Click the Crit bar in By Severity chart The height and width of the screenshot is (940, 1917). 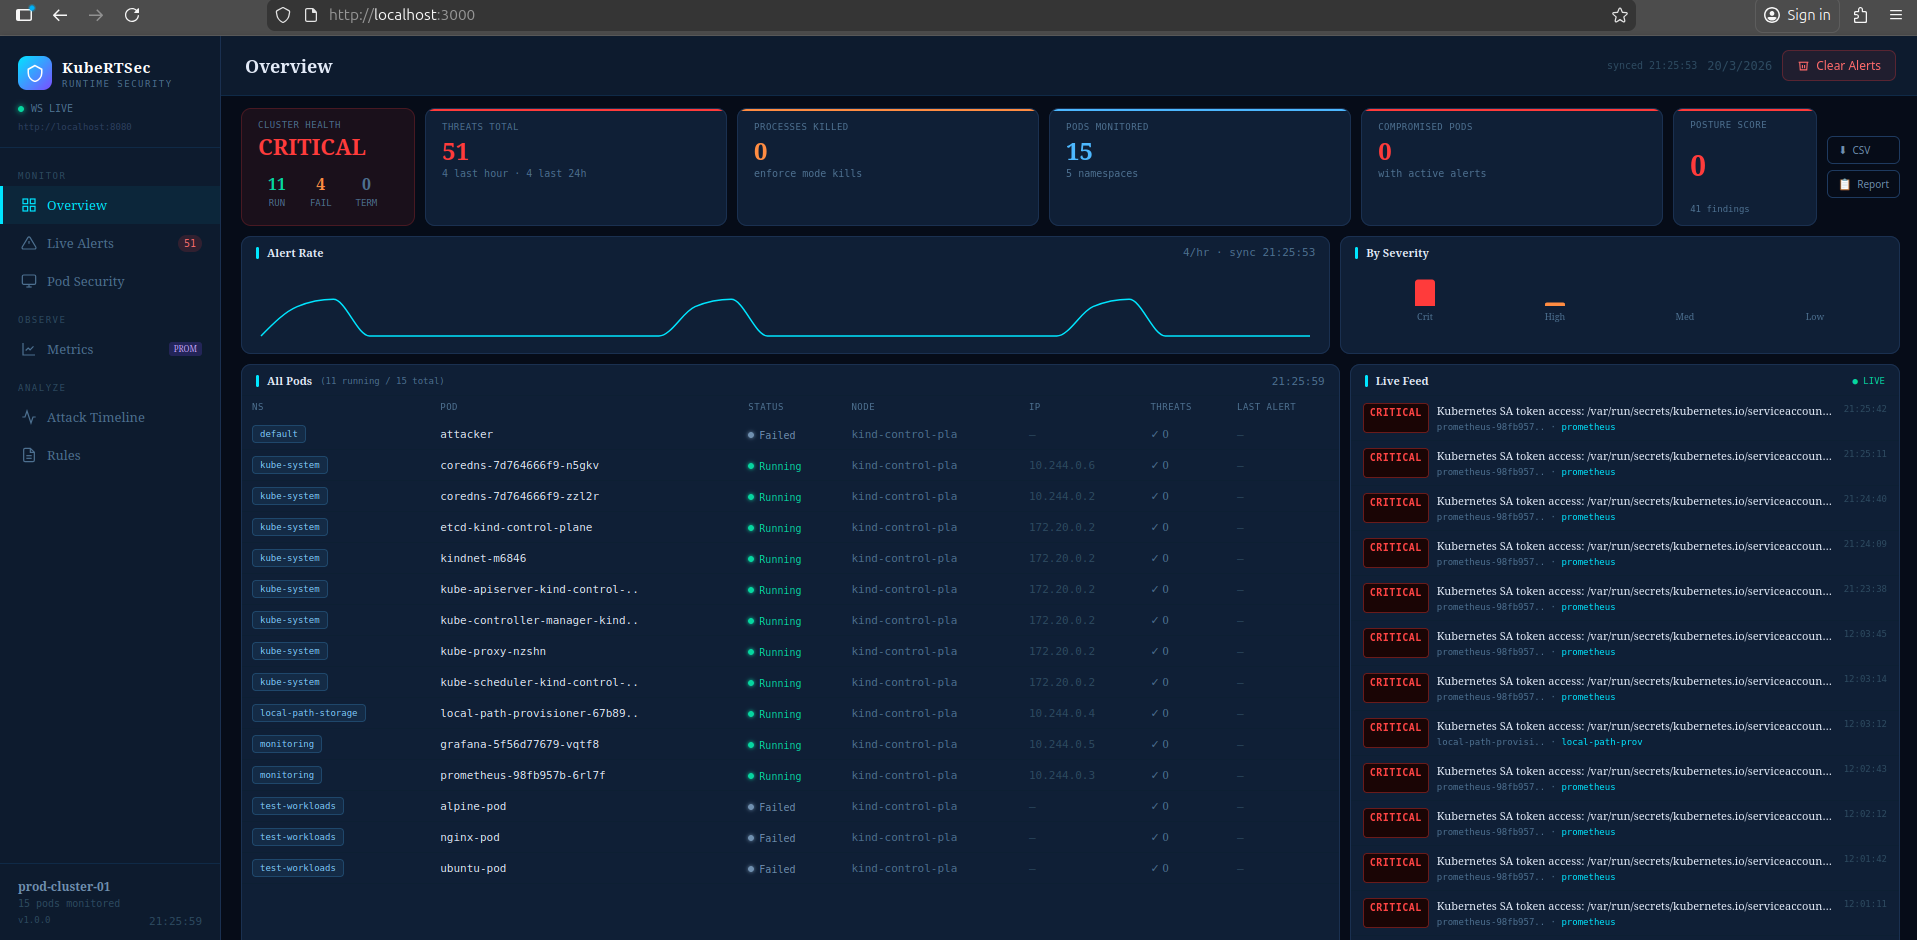1424,295
